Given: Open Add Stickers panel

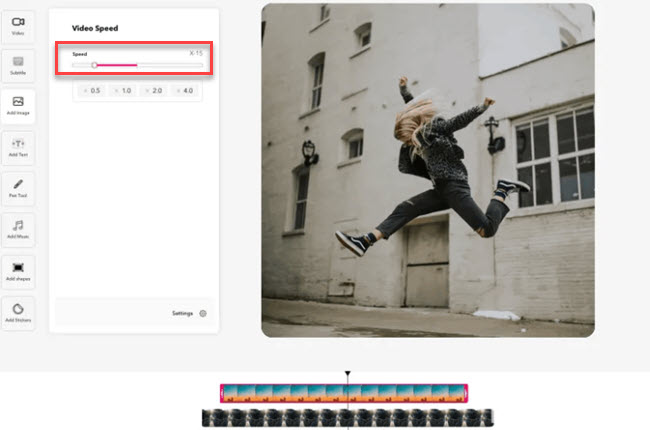Looking at the screenshot, I should pyautogui.click(x=18, y=313).
